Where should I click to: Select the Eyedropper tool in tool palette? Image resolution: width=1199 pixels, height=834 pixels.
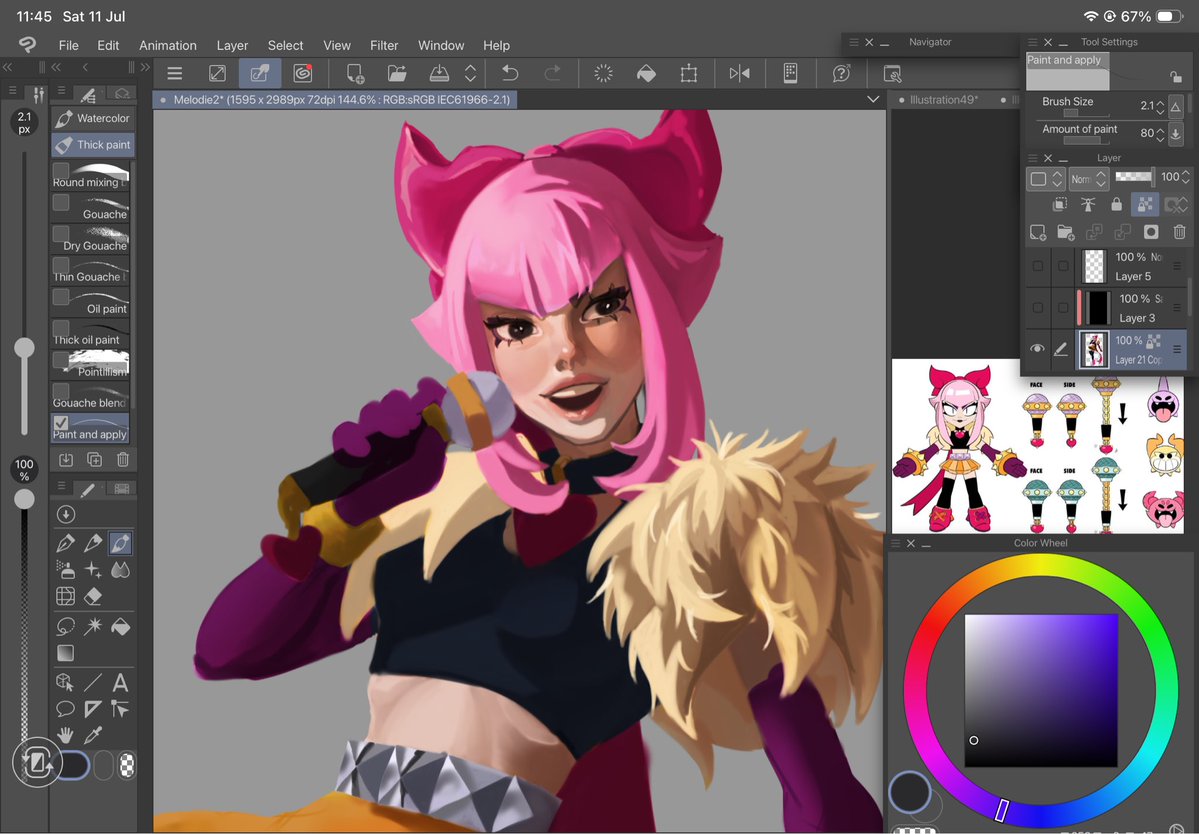pos(93,735)
